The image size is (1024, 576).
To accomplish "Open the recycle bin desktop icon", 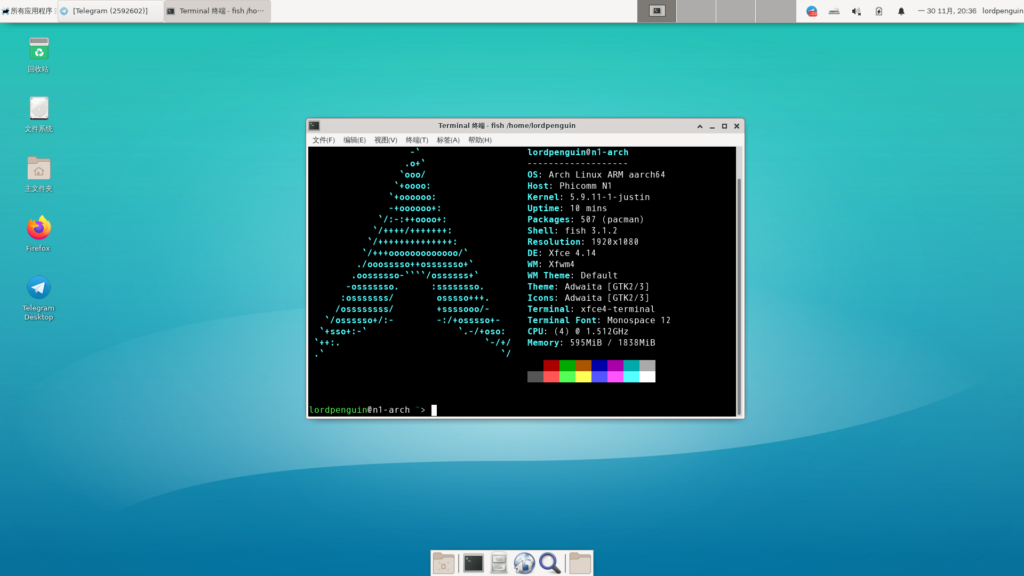I will pos(38,50).
